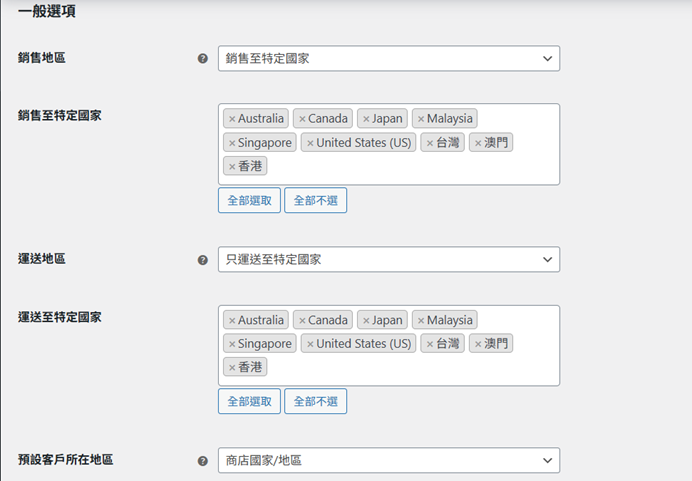
Task: Open the 銷售地區 dropdown
Action: [388, 59]
